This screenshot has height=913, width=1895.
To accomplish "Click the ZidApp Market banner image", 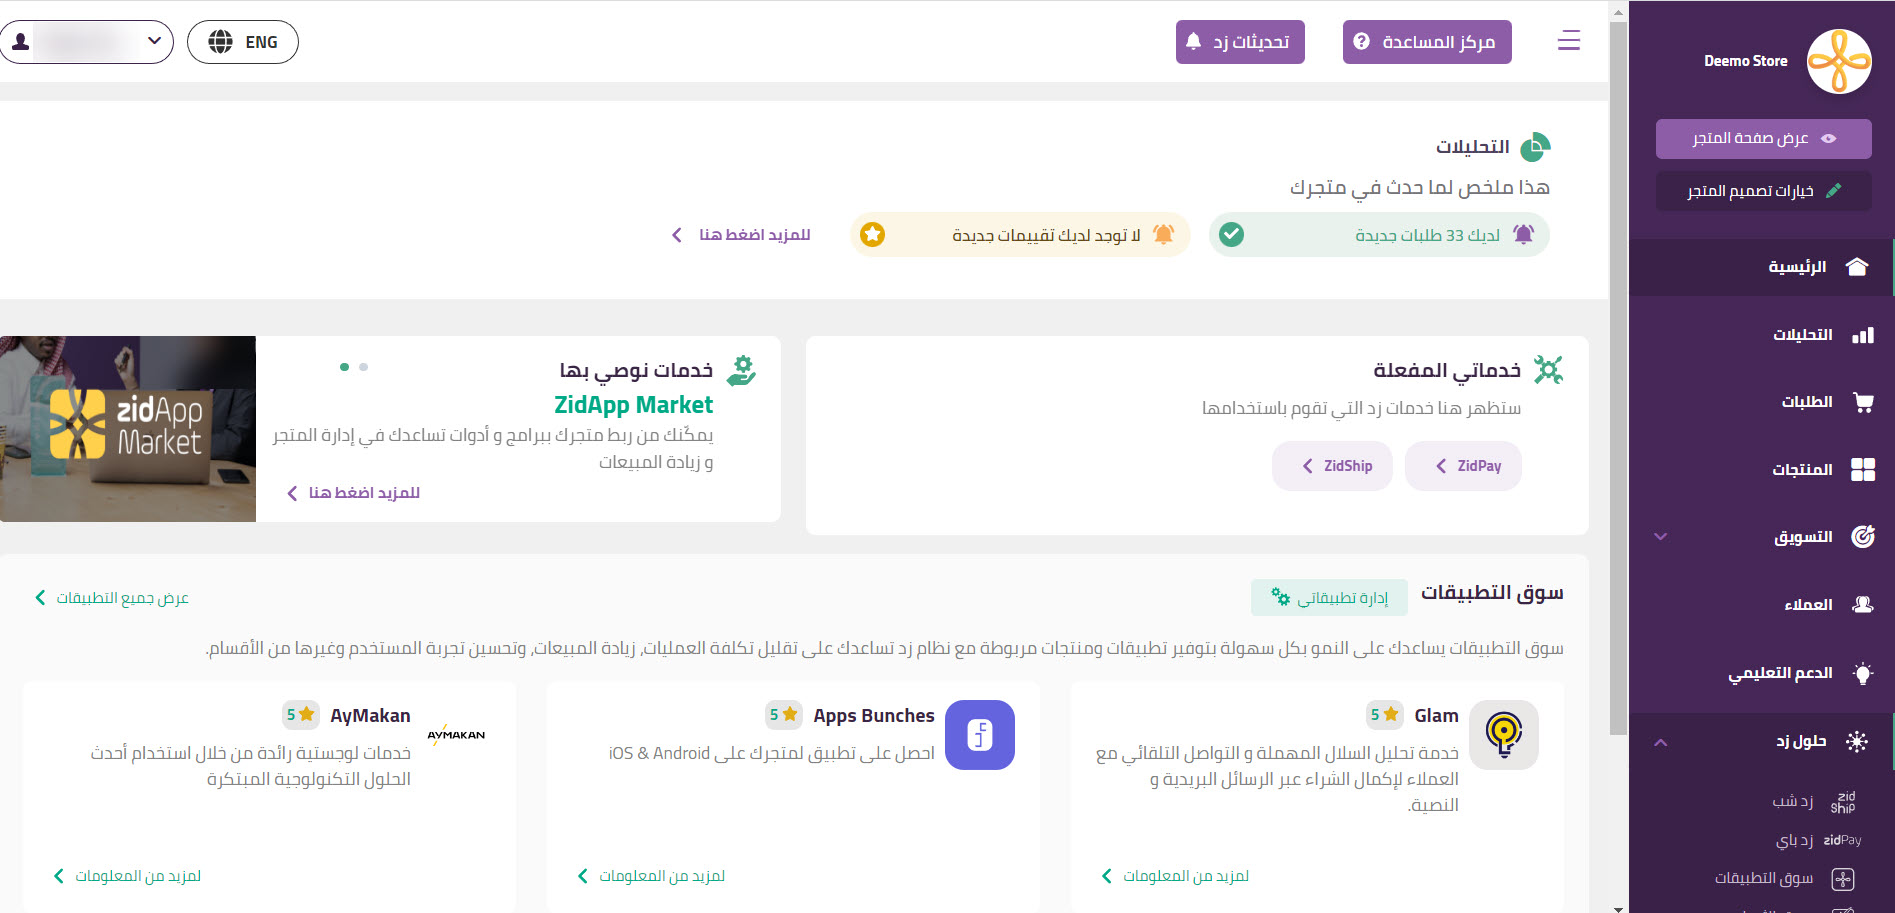I will pyautogui.click(x=128, y=429).
